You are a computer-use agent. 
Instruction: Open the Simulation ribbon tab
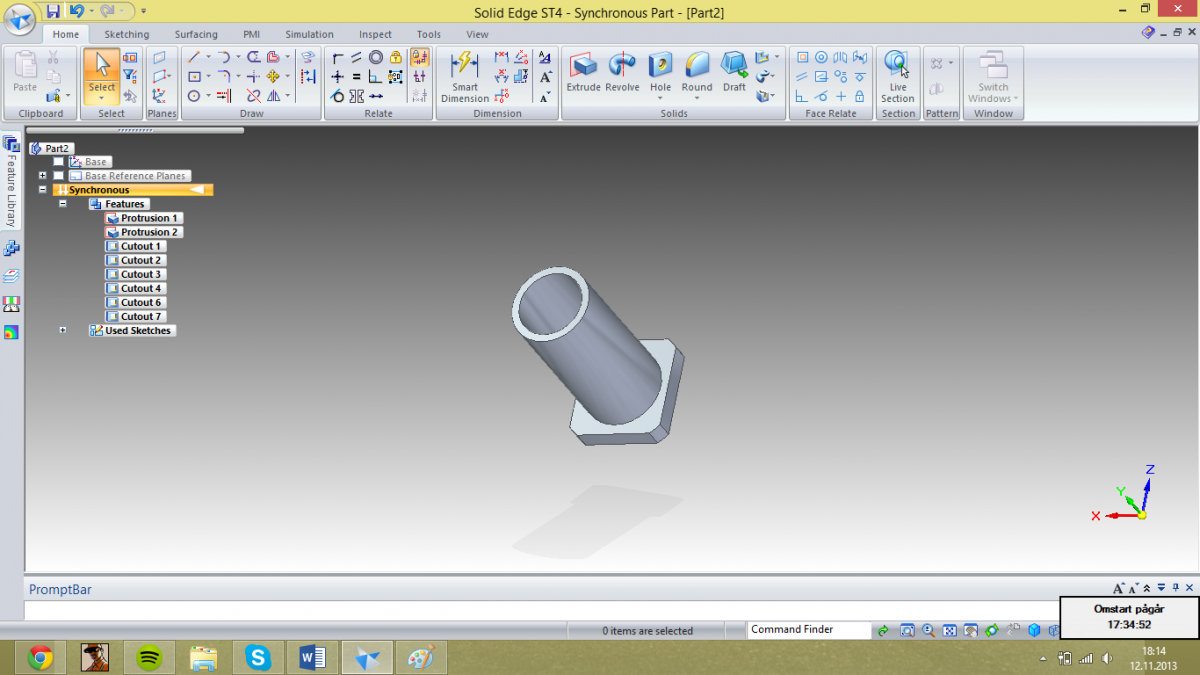309,34
